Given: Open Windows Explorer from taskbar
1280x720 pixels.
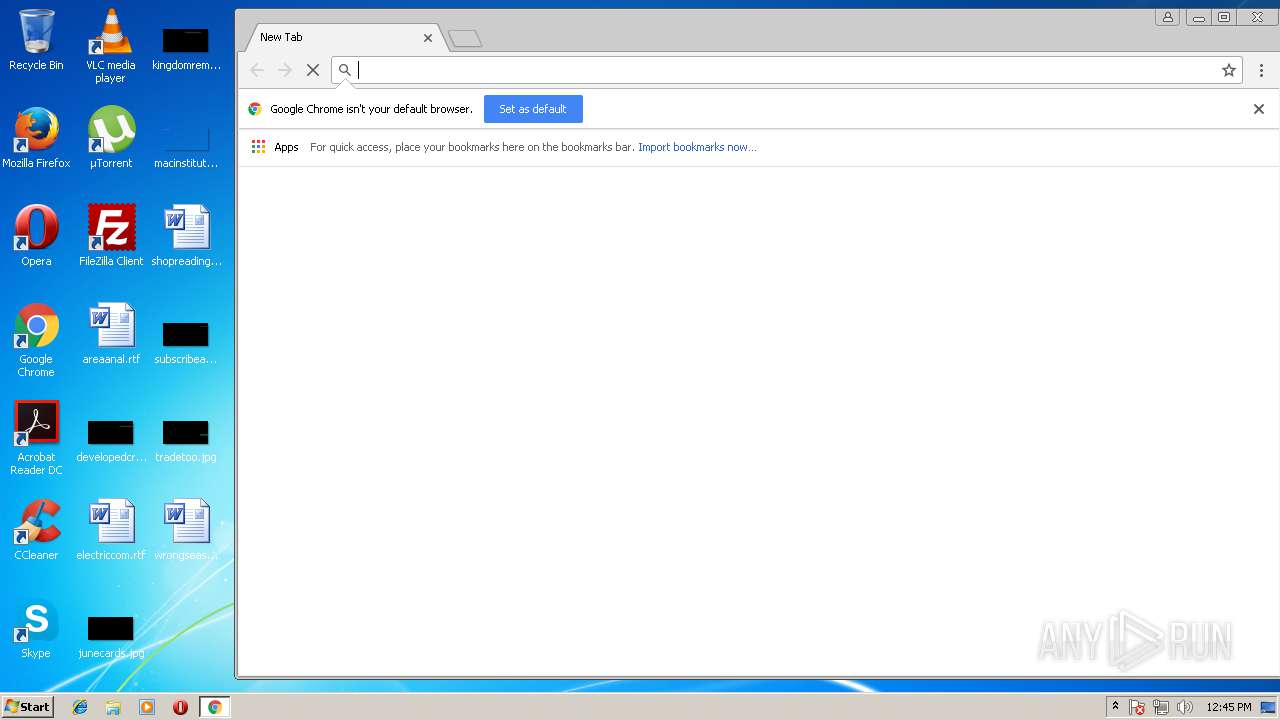Looking at the screenshot, I should 113,707.
